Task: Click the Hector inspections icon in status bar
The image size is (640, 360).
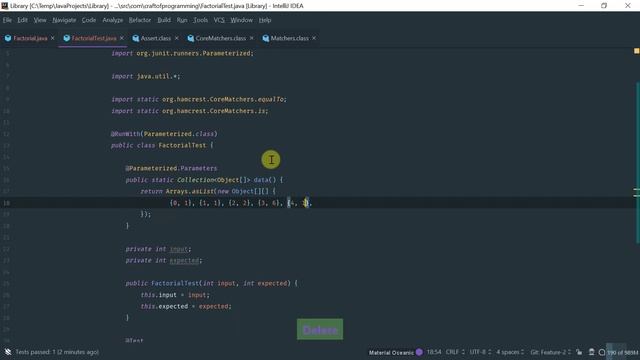Action: pos(591,352)
